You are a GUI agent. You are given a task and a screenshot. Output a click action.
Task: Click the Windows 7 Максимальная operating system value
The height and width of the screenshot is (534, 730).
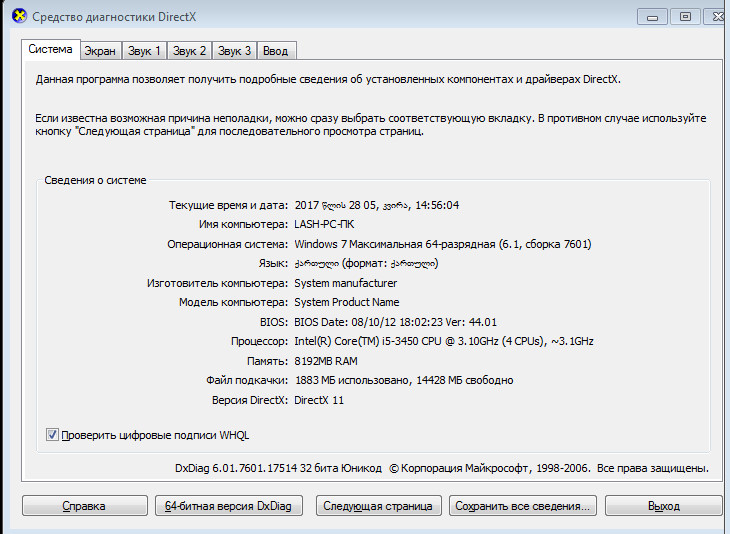click(x=443, y=244)
